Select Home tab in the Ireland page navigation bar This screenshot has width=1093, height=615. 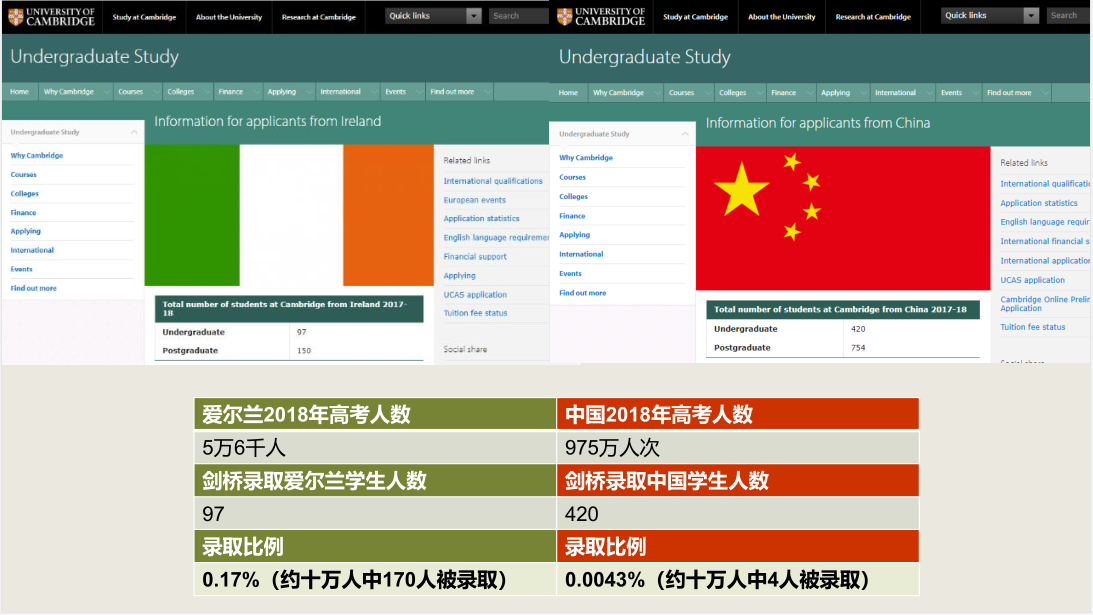point(20,91)
